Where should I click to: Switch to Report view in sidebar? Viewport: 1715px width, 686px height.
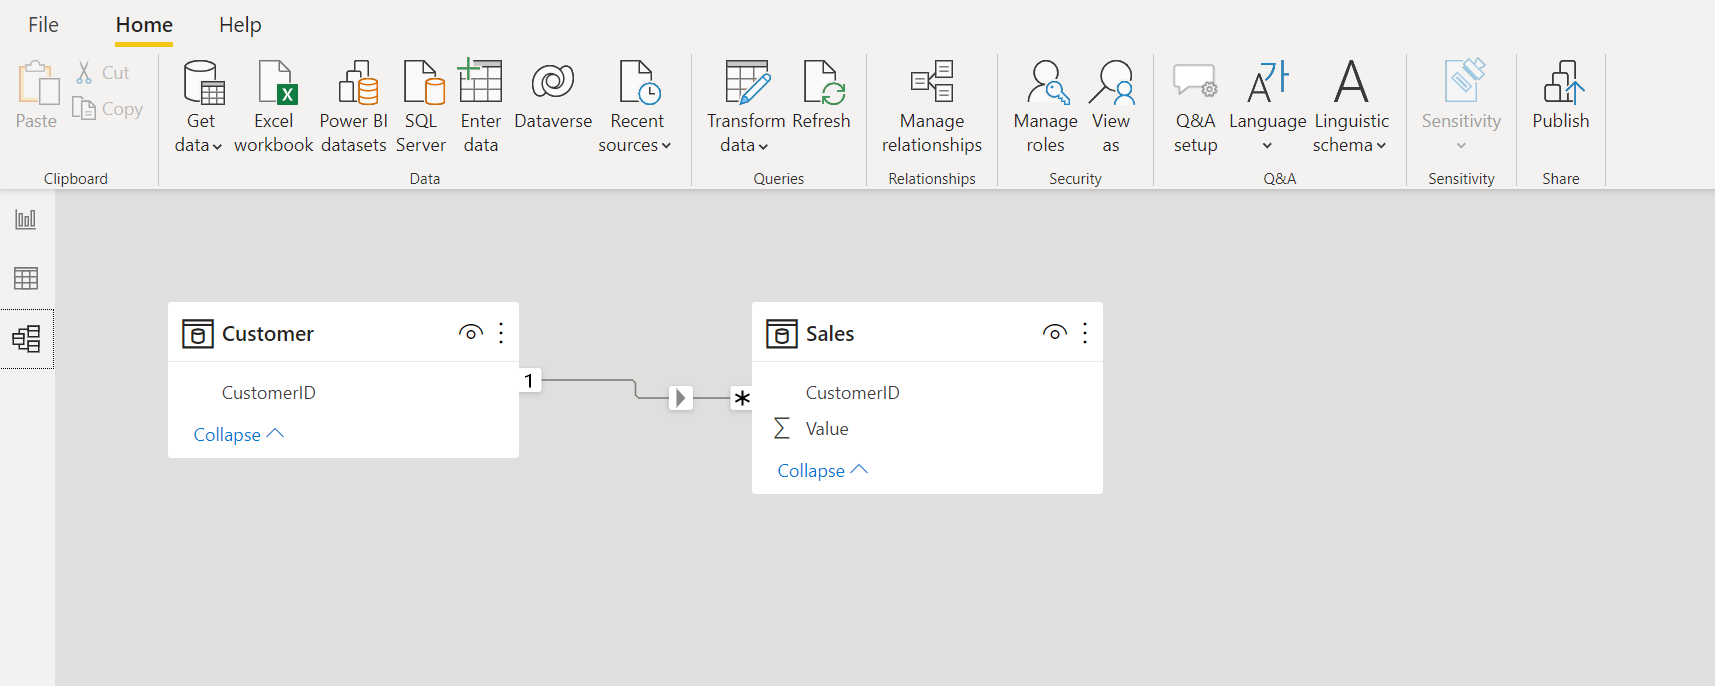(x=26, y=219)
